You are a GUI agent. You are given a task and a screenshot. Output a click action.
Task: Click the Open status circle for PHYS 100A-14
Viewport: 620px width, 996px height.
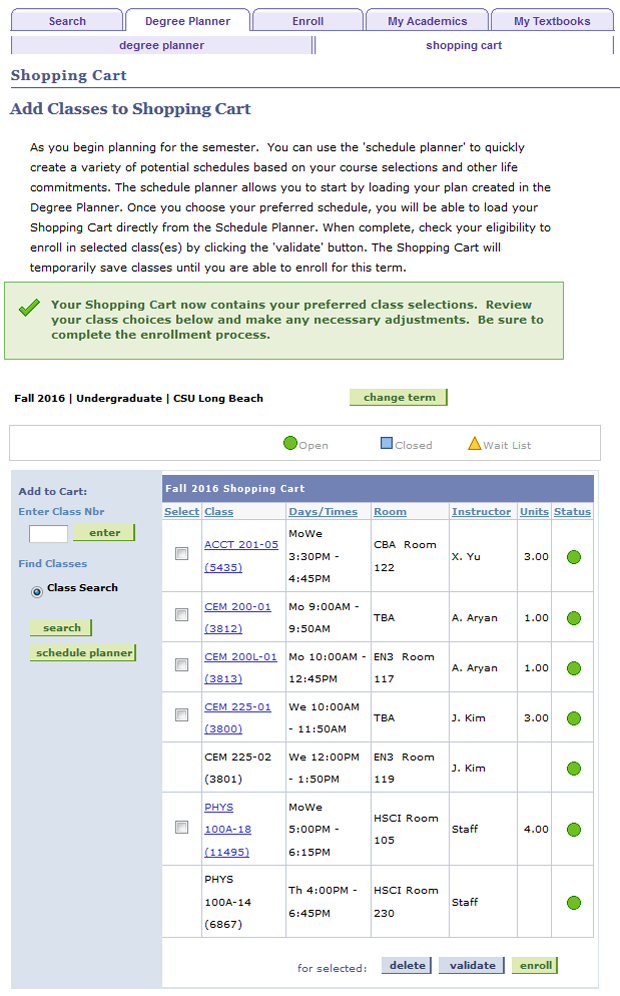click(x=574, y=902)
